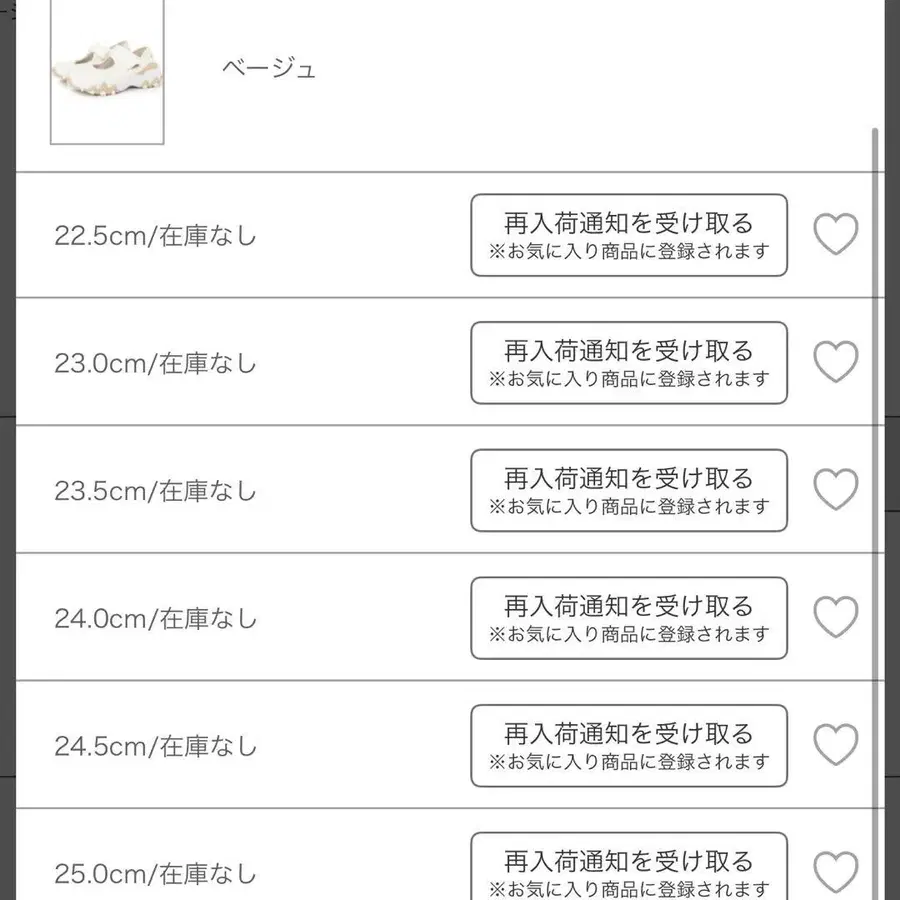Screen dimensions: 900x900
Task: Select the 24.5cm/在庫なし size row text
Action: pos(155,746)
